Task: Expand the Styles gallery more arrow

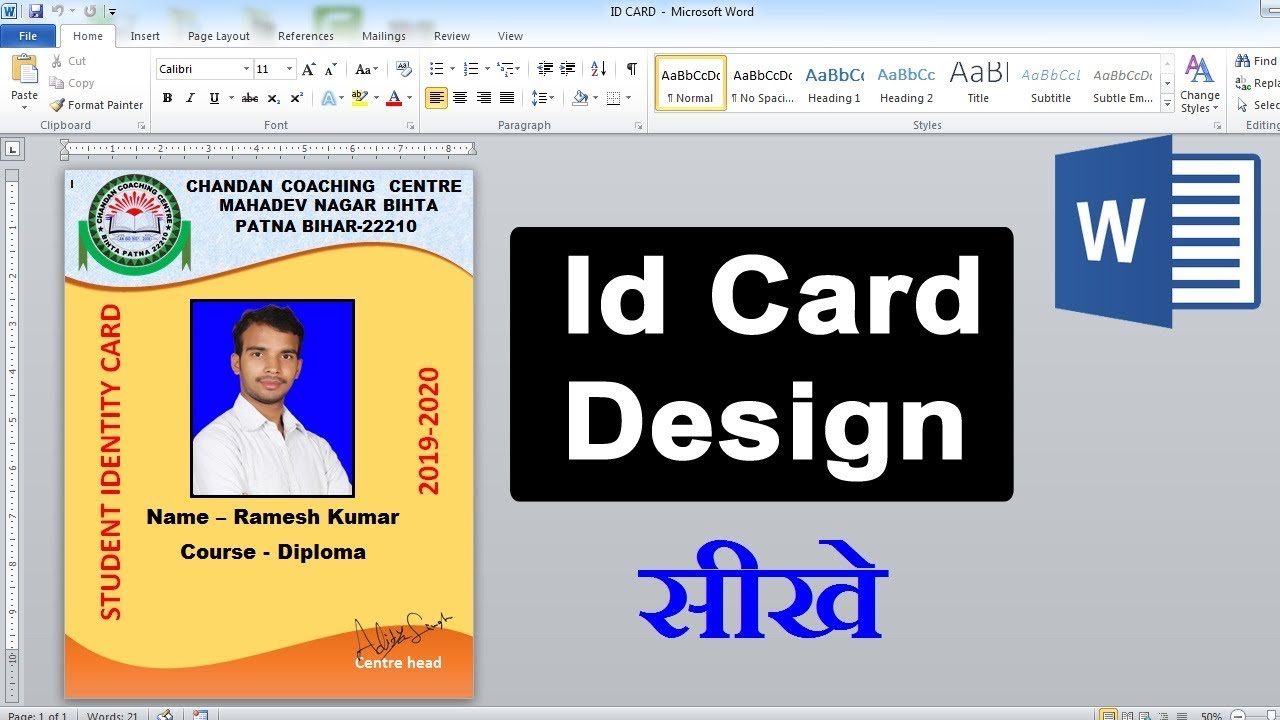Action: tap(1167, 103)
